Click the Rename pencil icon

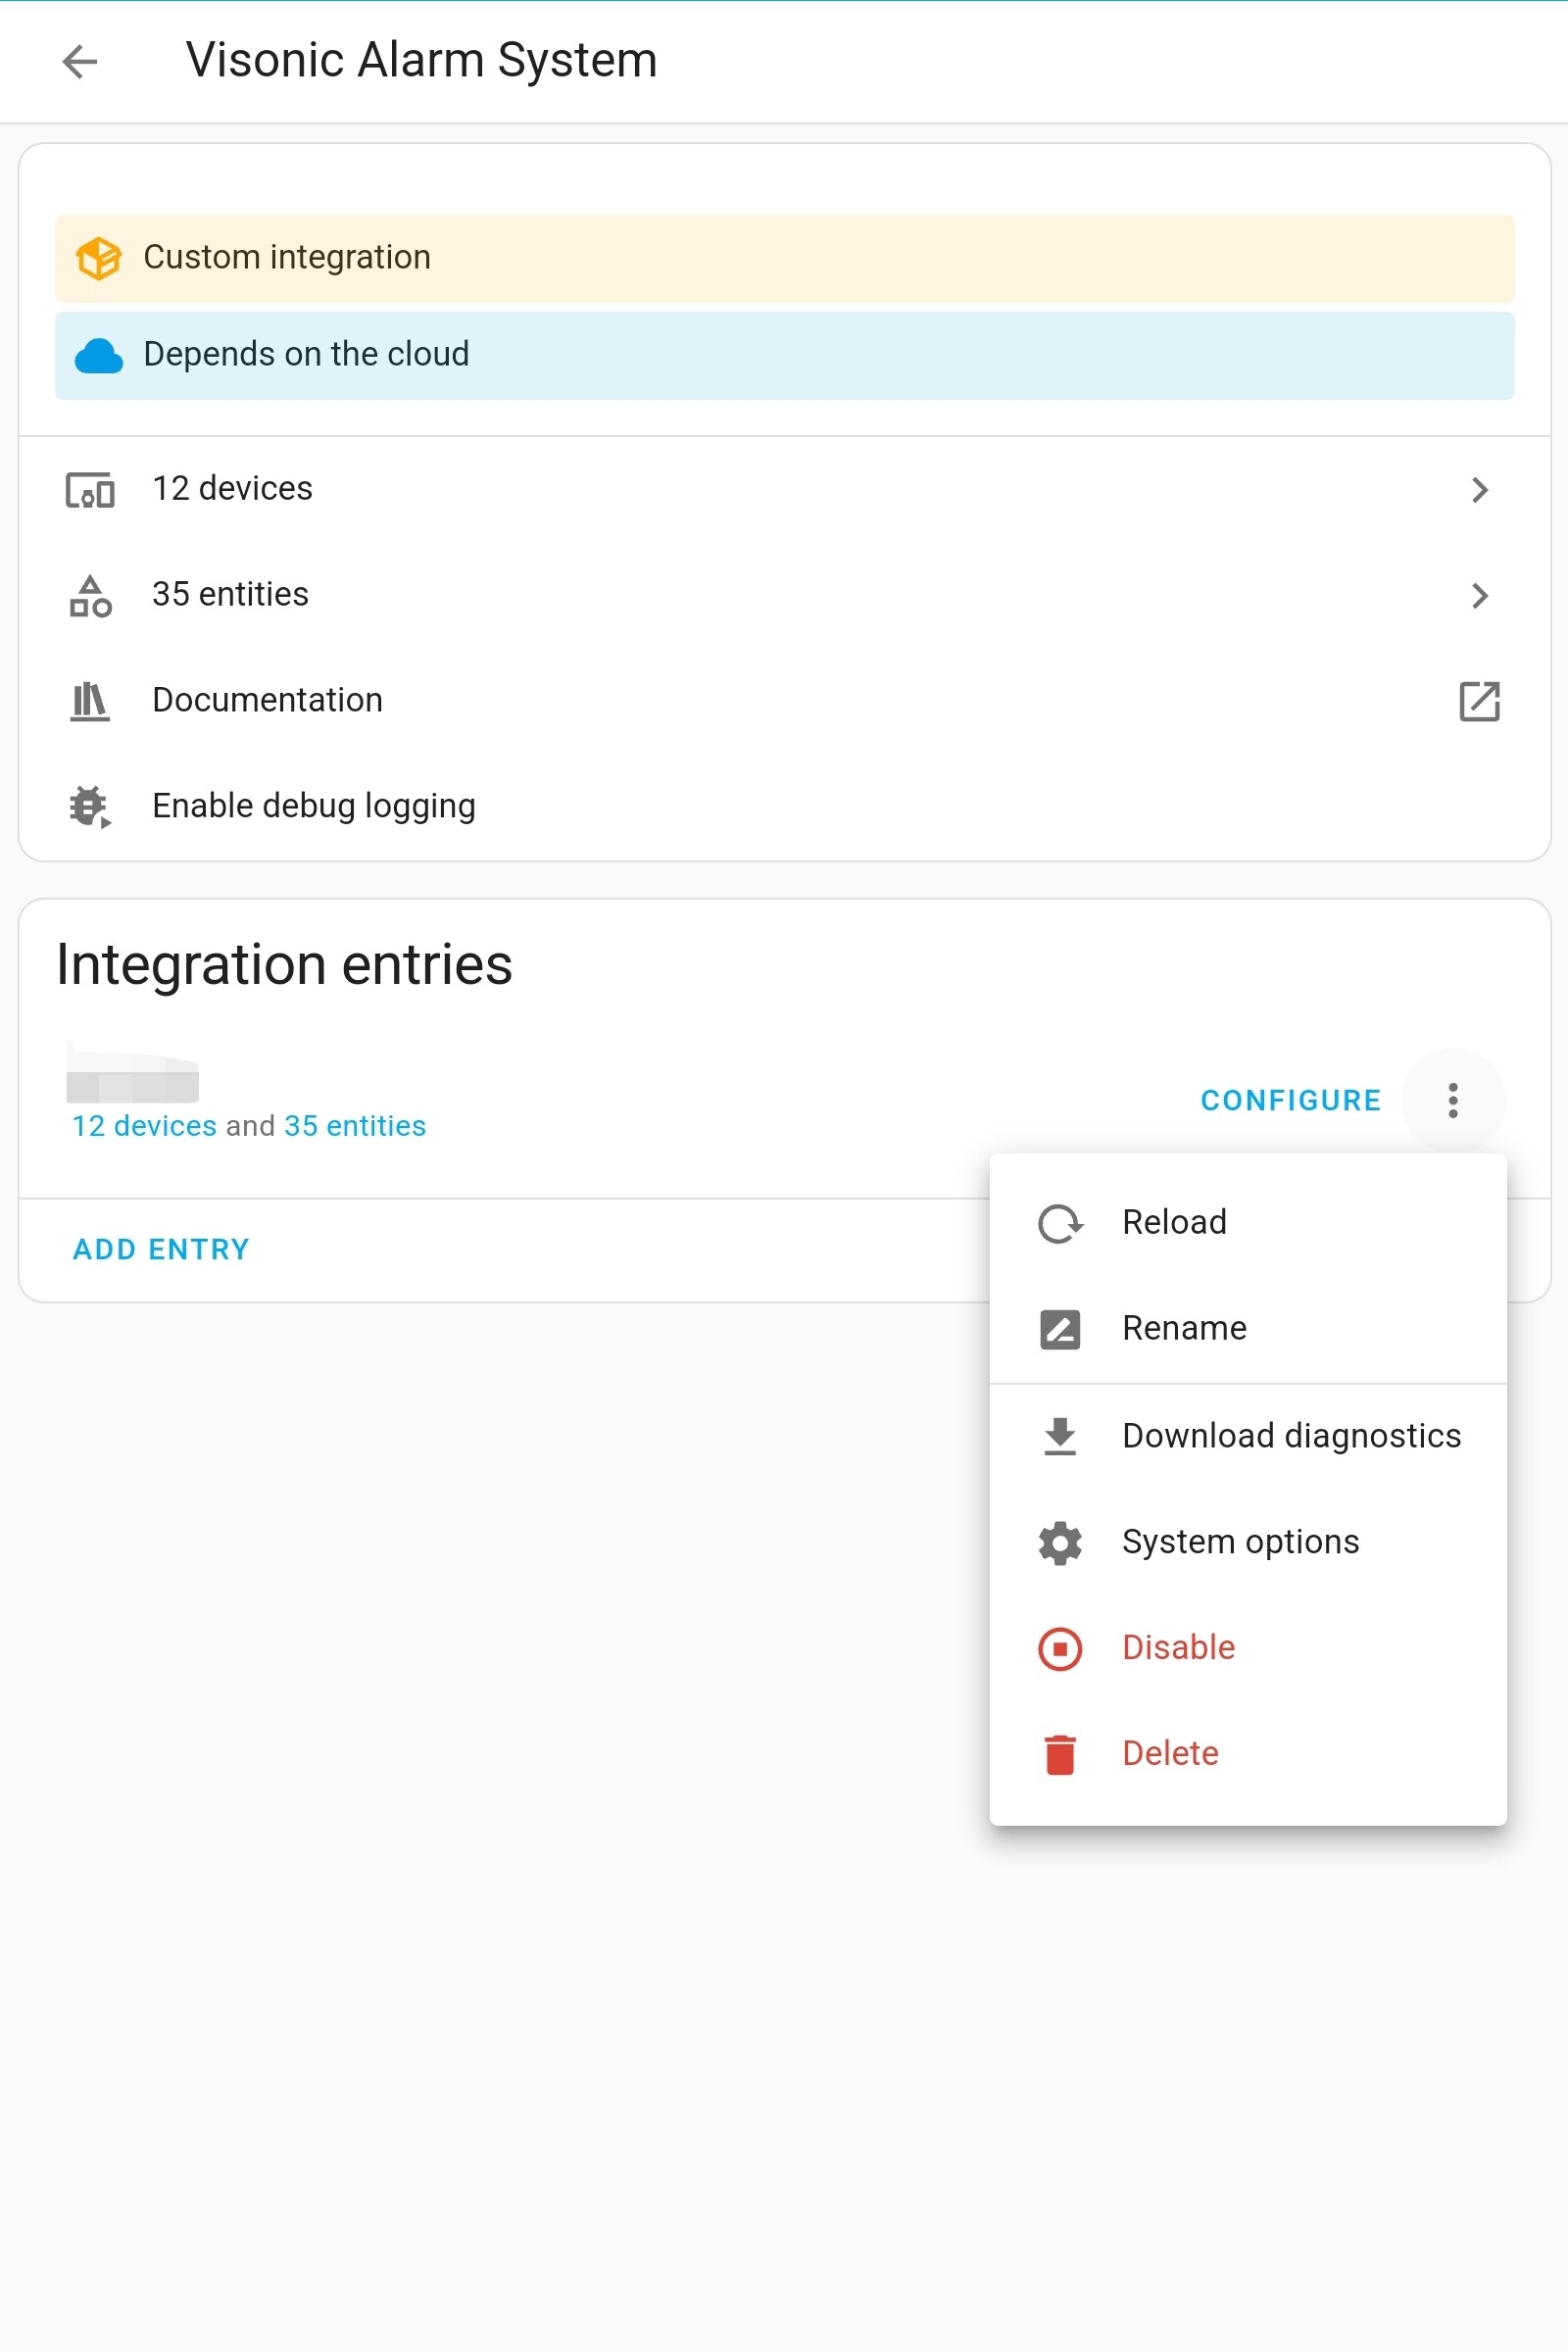click(1059, 1328)
